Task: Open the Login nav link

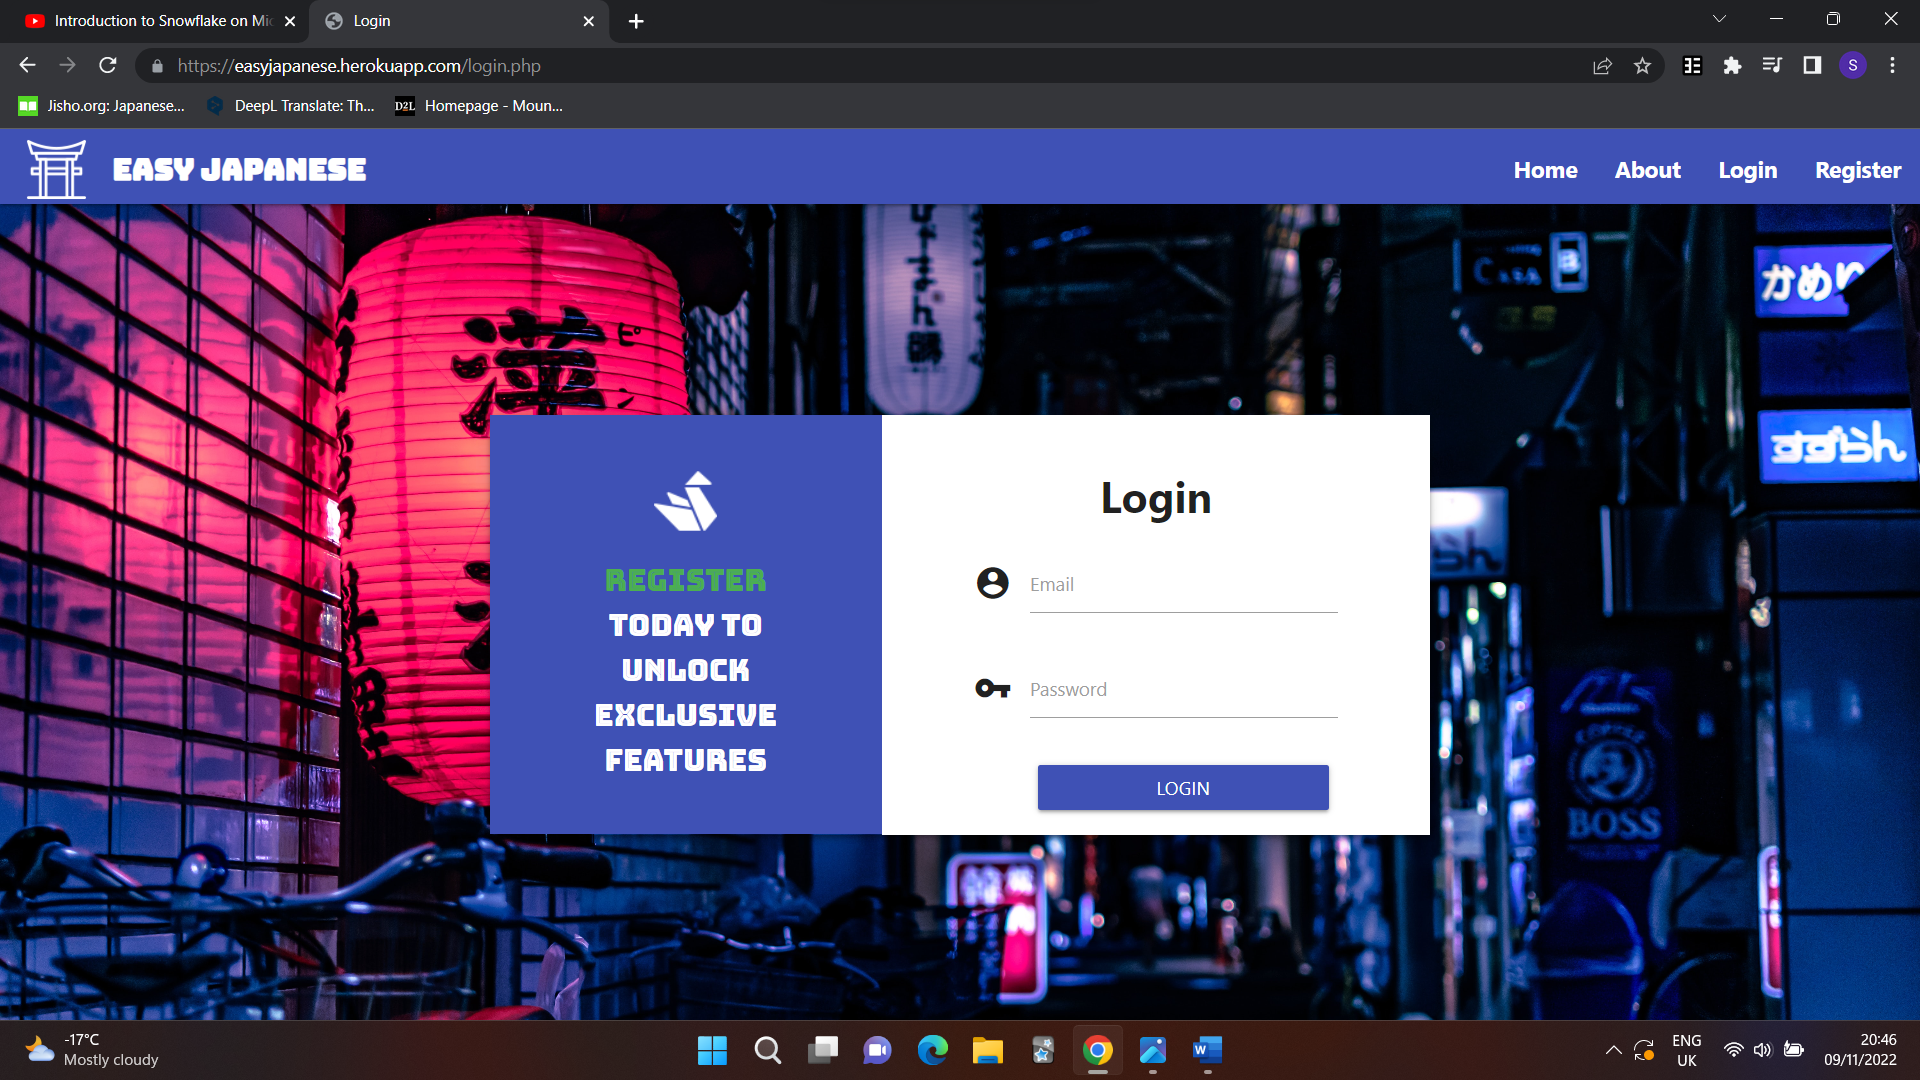Action: [x=1747, y=170]
